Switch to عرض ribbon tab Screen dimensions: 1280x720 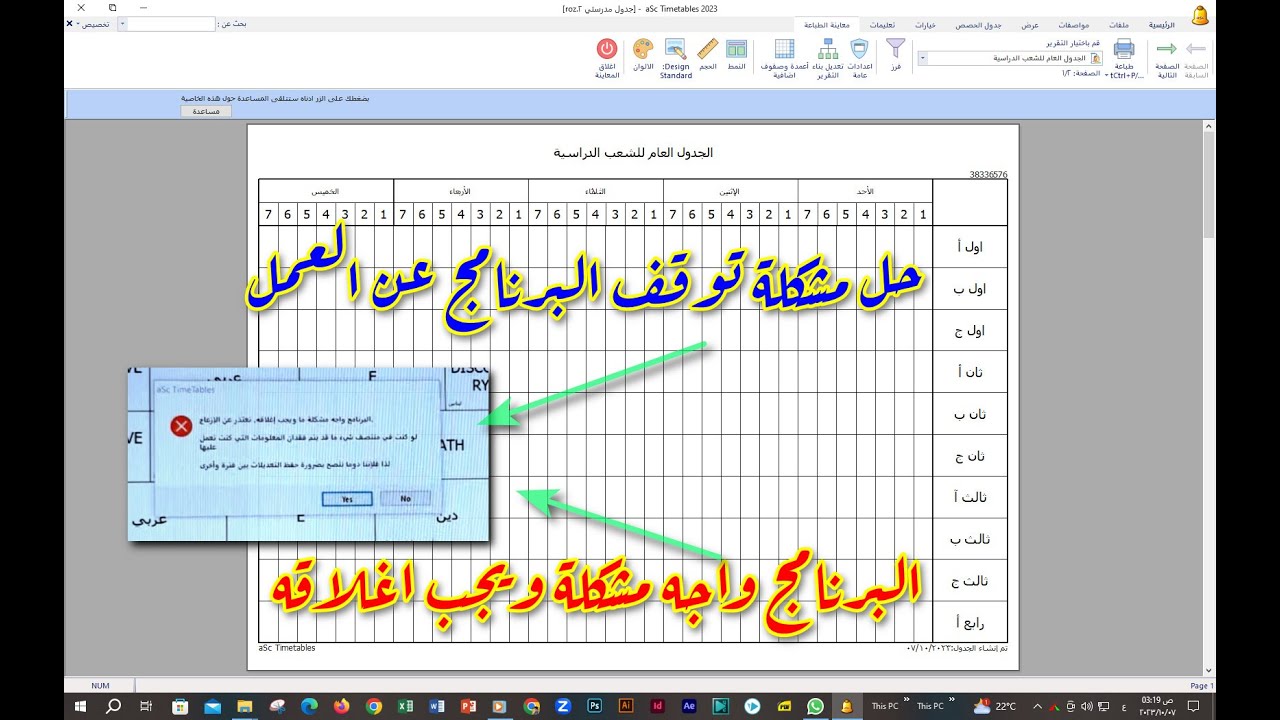pos(1029,23)
